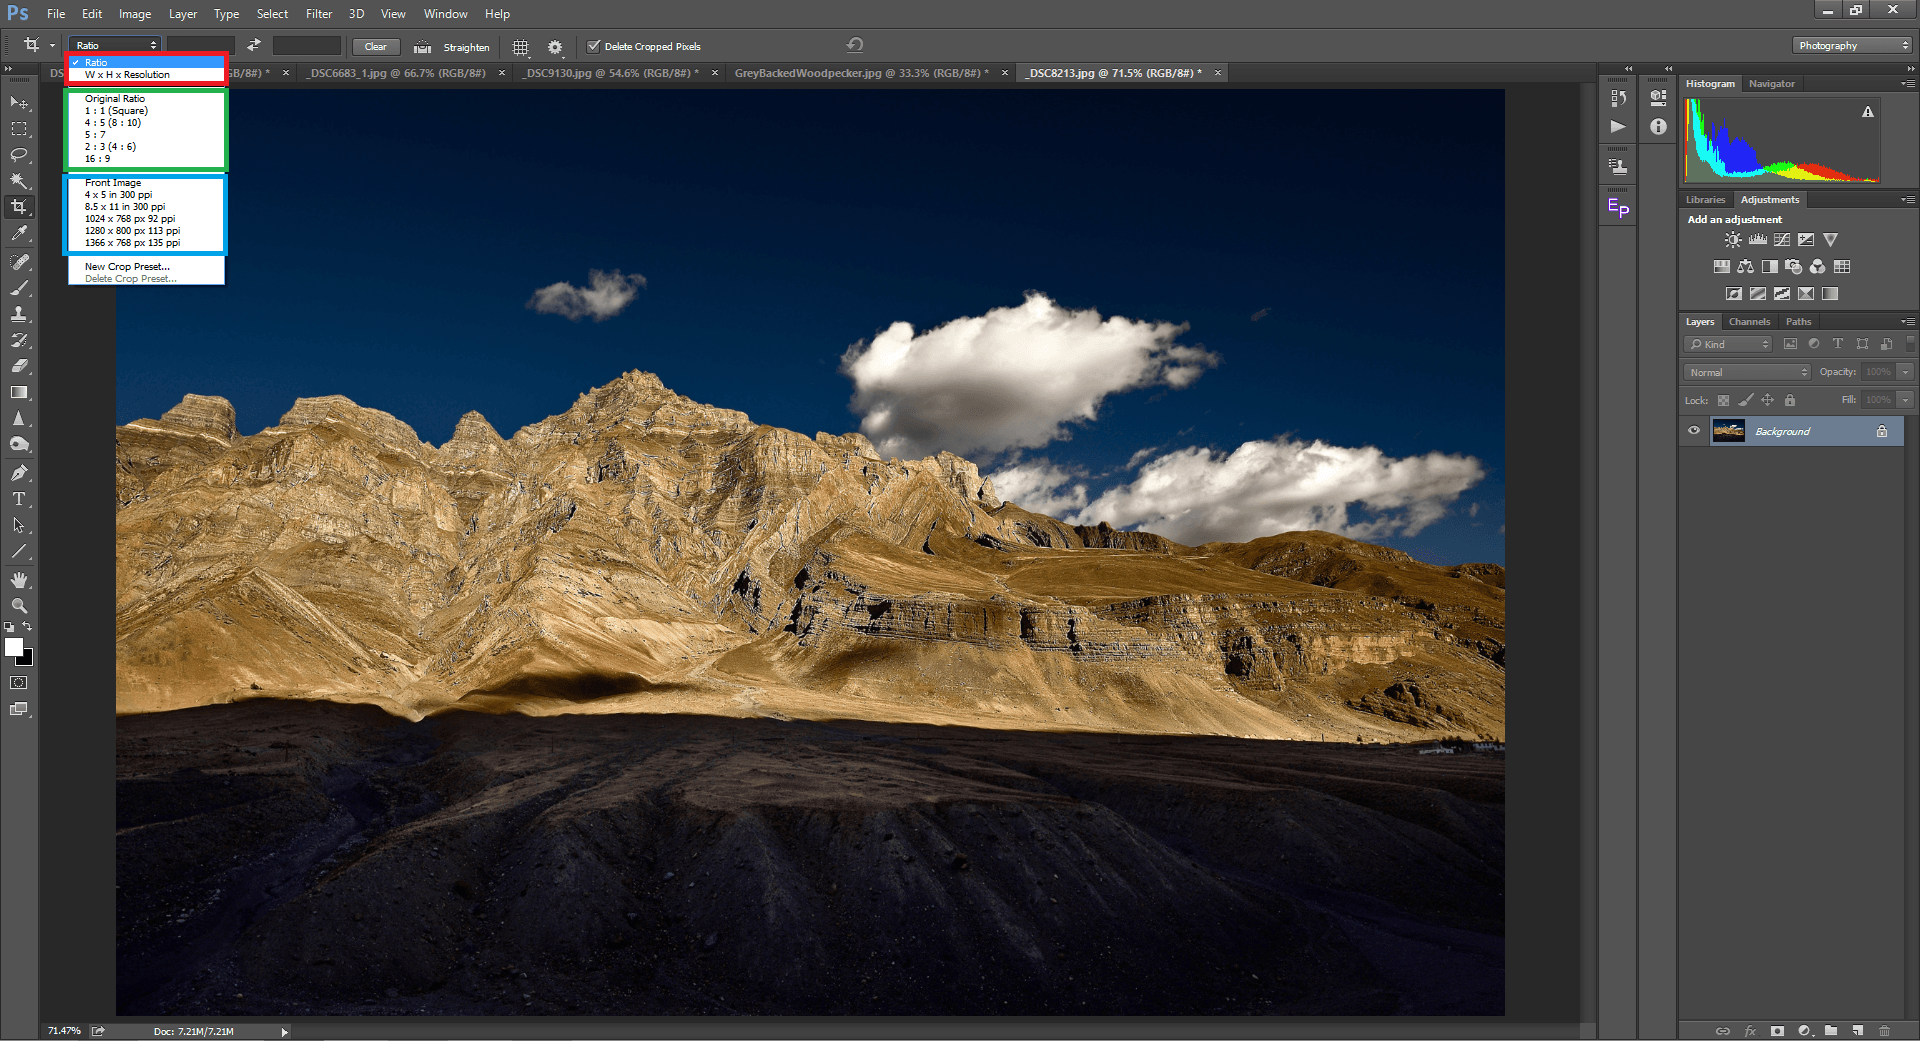Open layer blend mode Normal dropdown
The height and width of the screenshot is (1041, 1920).
coord(1748,372)
